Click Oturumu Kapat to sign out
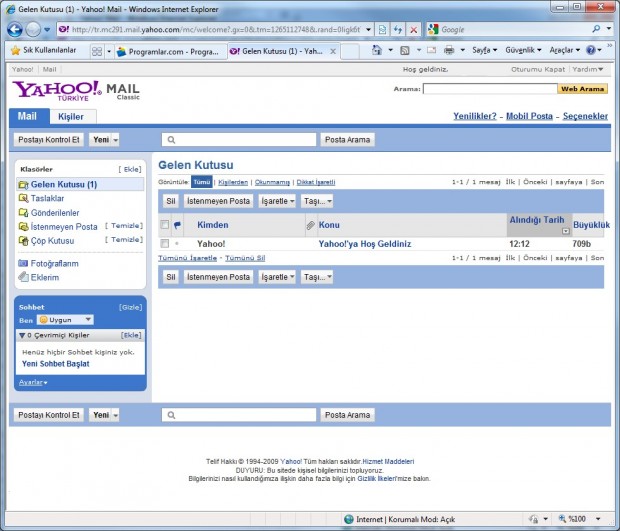Screen dimensions: 620x531 tap(538, 69)
